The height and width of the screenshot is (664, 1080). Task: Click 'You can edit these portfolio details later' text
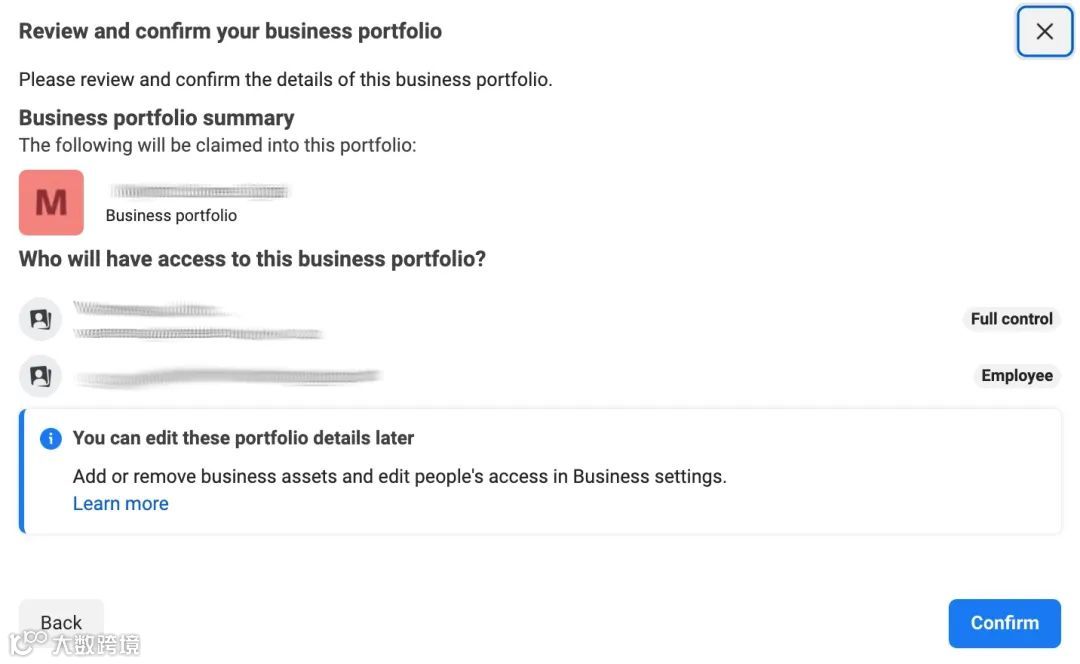(243, 438)
